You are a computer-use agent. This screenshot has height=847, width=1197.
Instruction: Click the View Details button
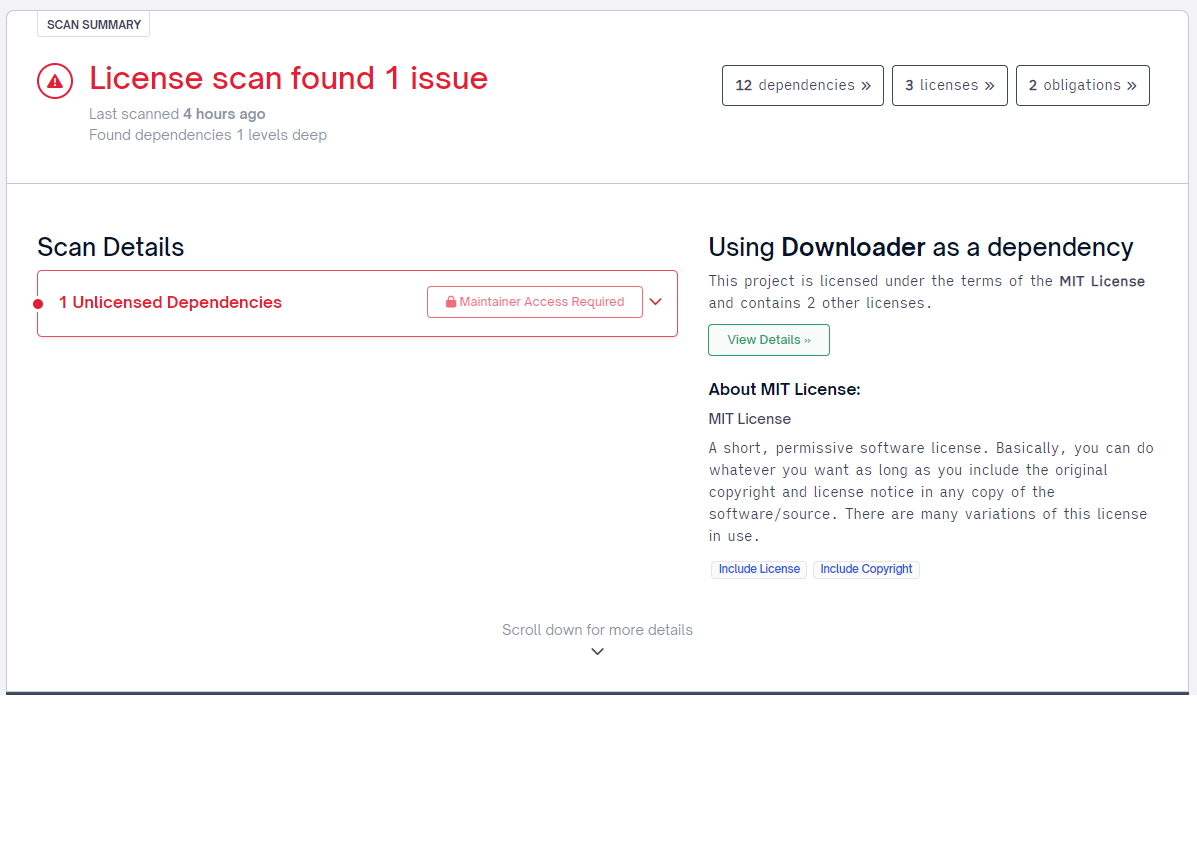click(x=768, y=340)
